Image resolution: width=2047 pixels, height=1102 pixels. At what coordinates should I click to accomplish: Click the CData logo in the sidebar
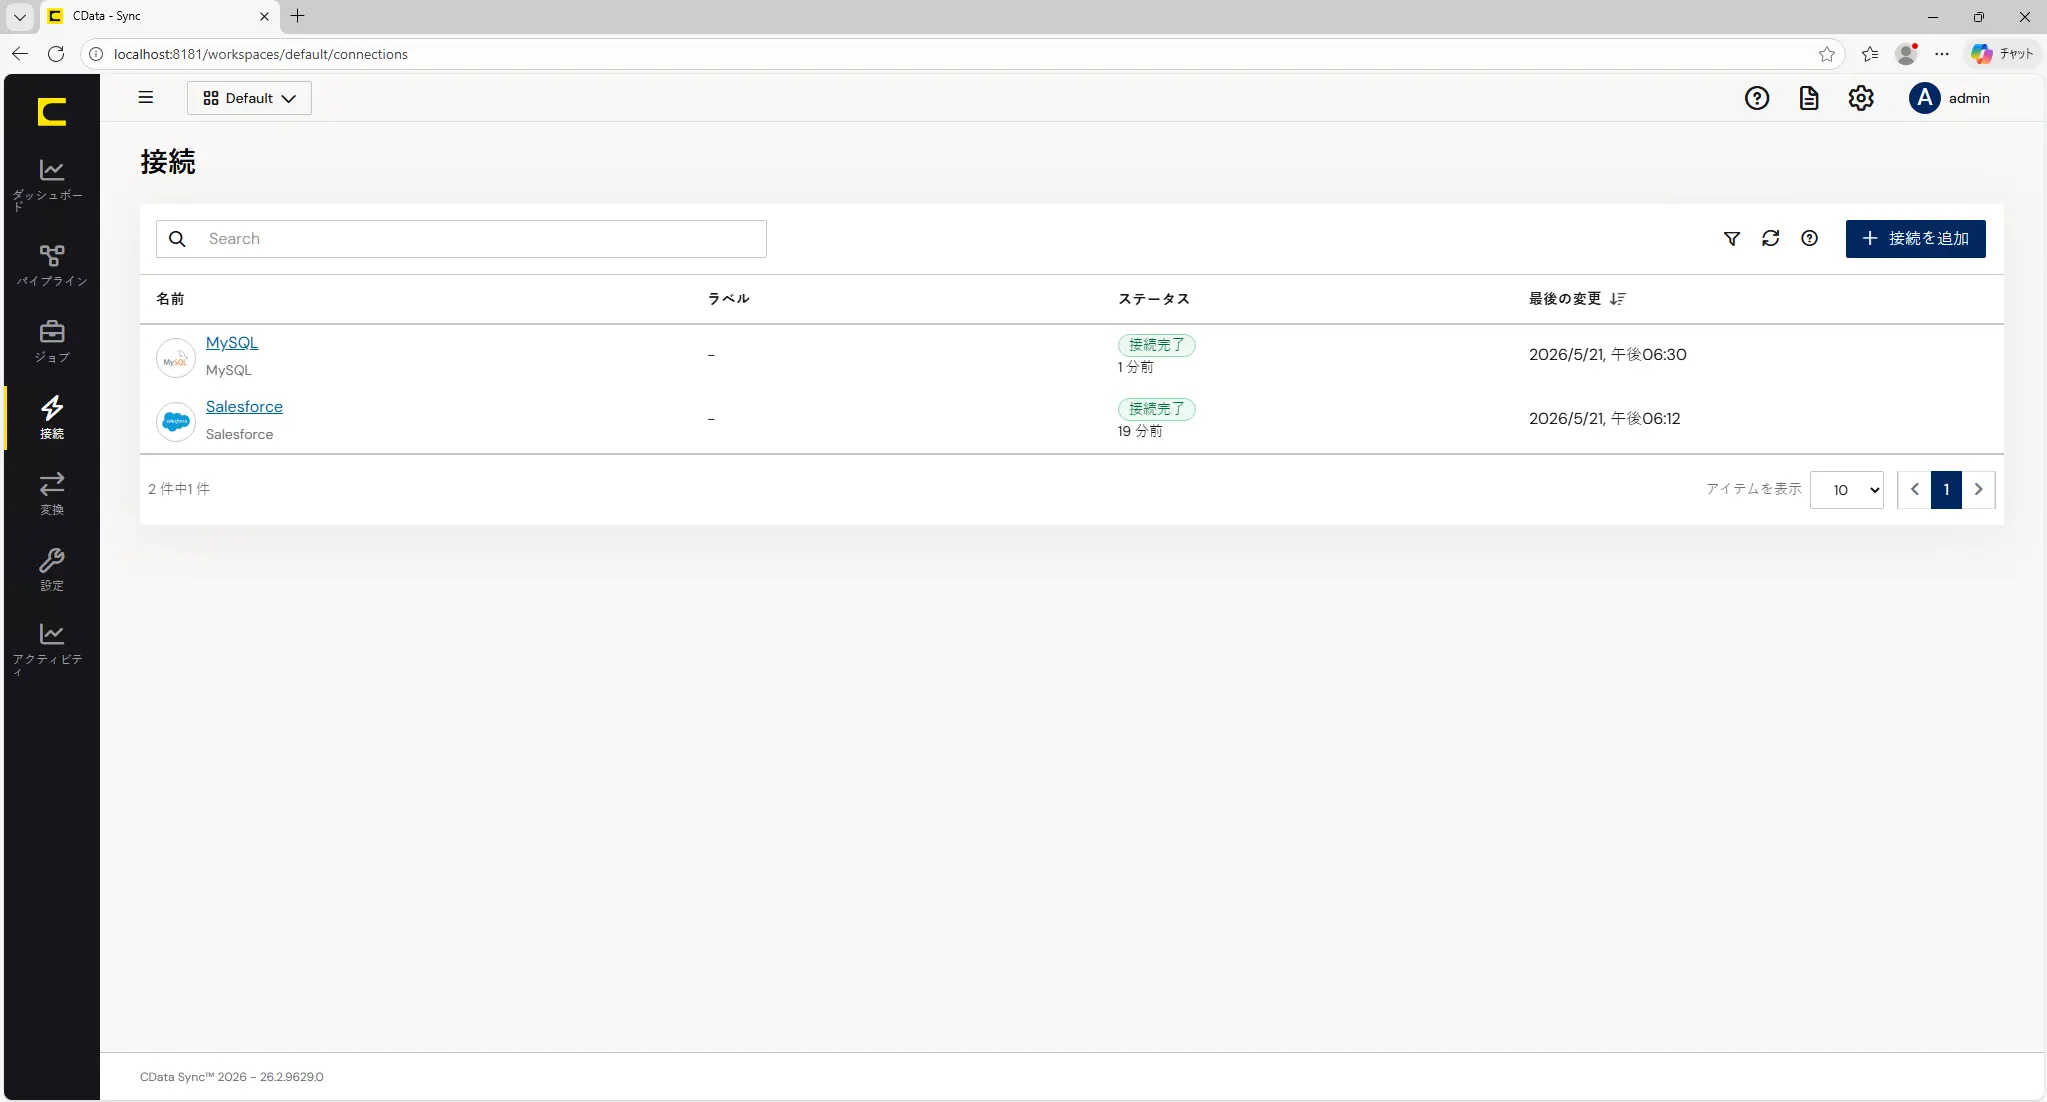pos(52,111)
